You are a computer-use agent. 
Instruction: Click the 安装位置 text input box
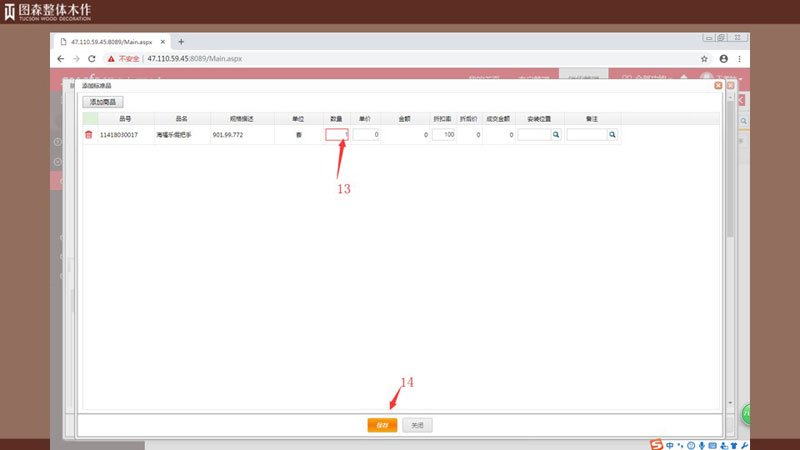(533, 134)
